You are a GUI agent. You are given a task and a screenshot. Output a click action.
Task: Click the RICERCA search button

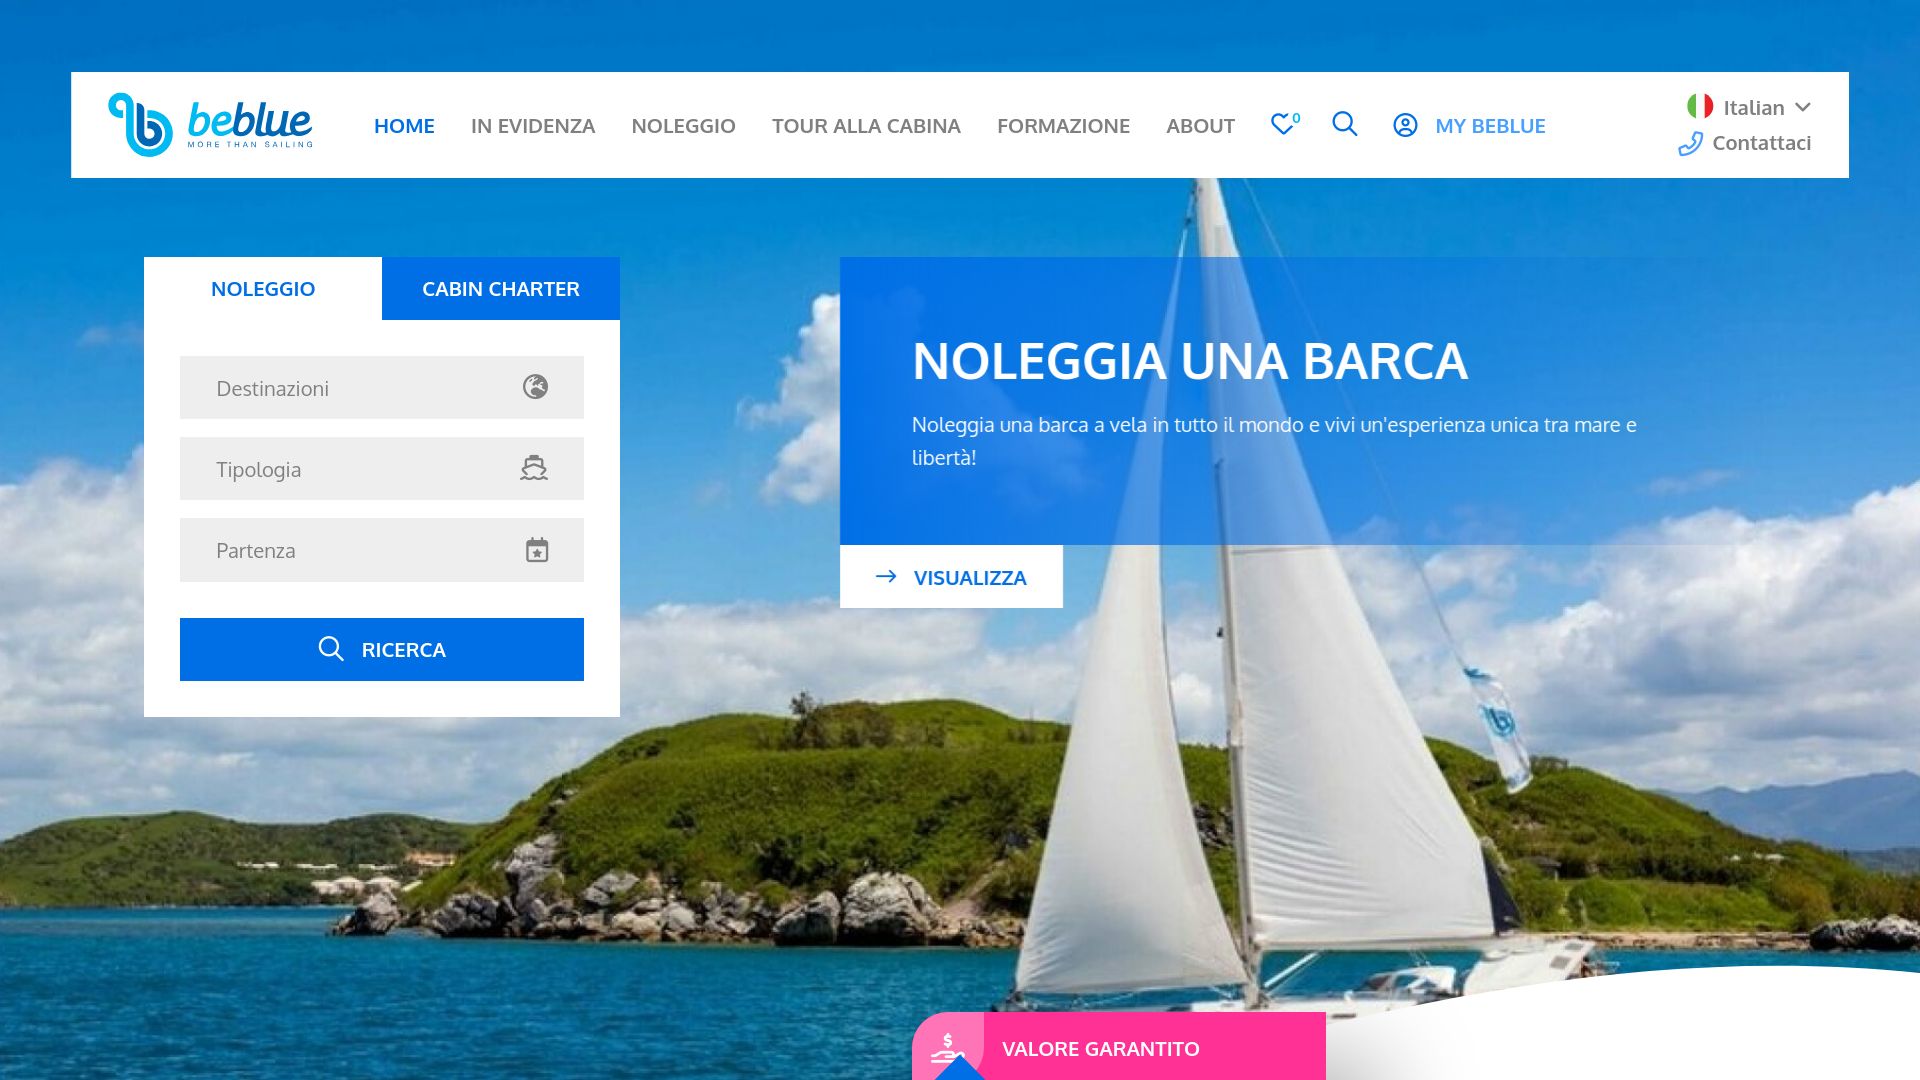382,649
